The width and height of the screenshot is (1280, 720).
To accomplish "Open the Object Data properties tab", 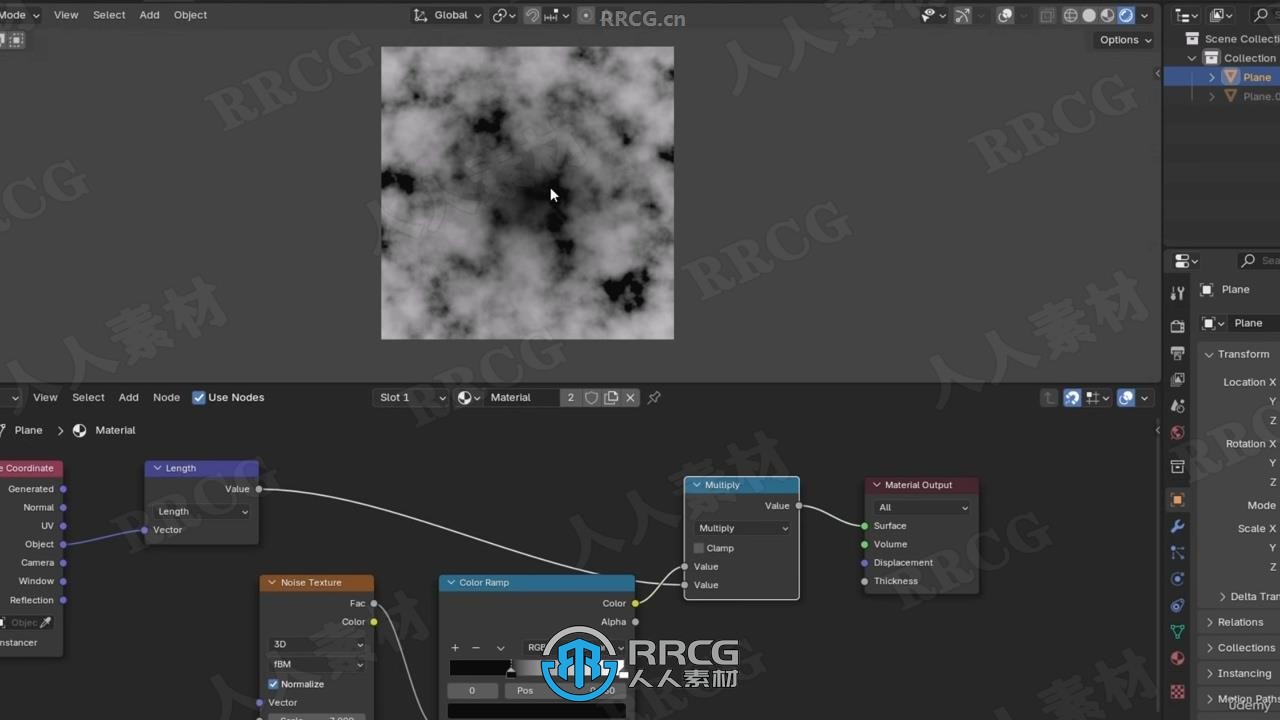I will click(1177, 632).
